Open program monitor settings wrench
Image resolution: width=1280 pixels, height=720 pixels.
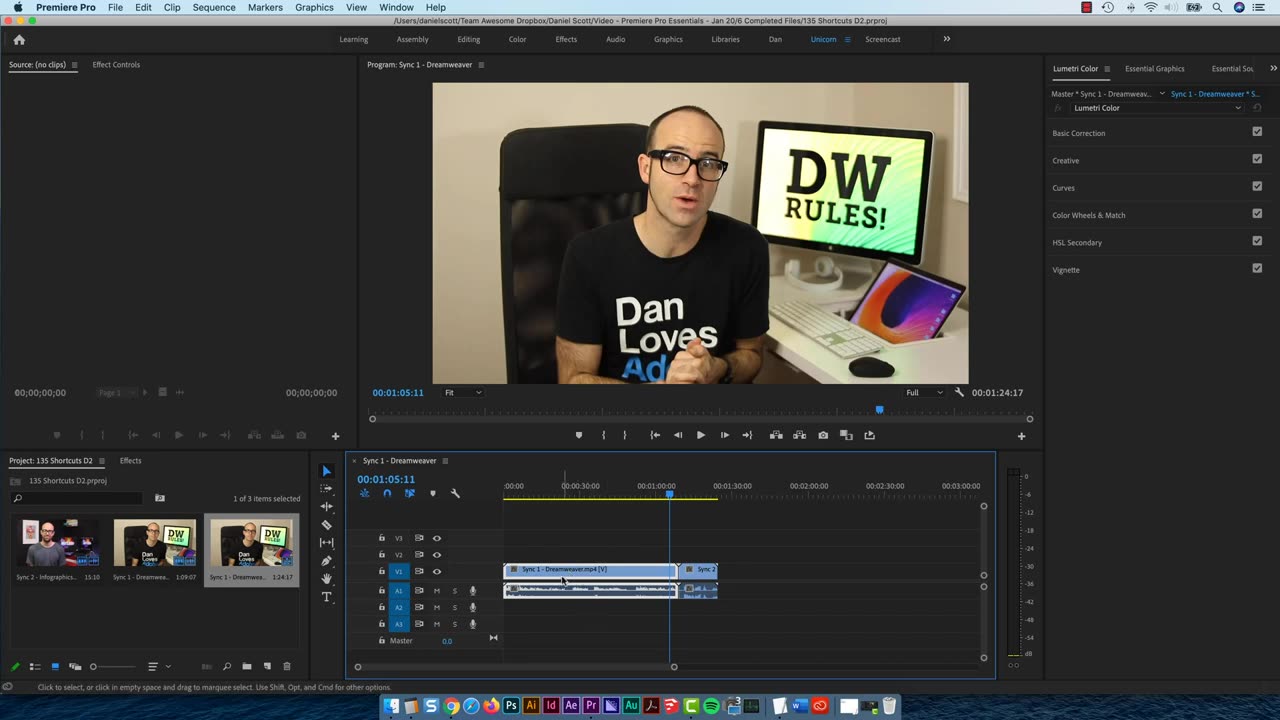[x=959, y=392]
